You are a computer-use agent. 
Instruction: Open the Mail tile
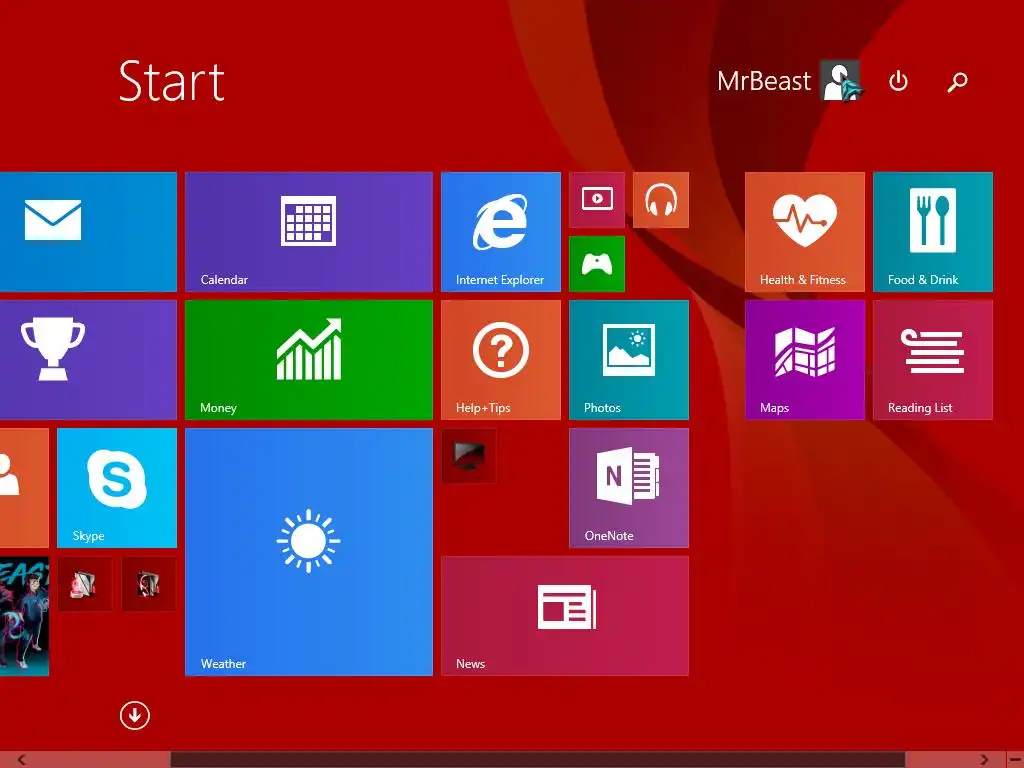(88, 232)
